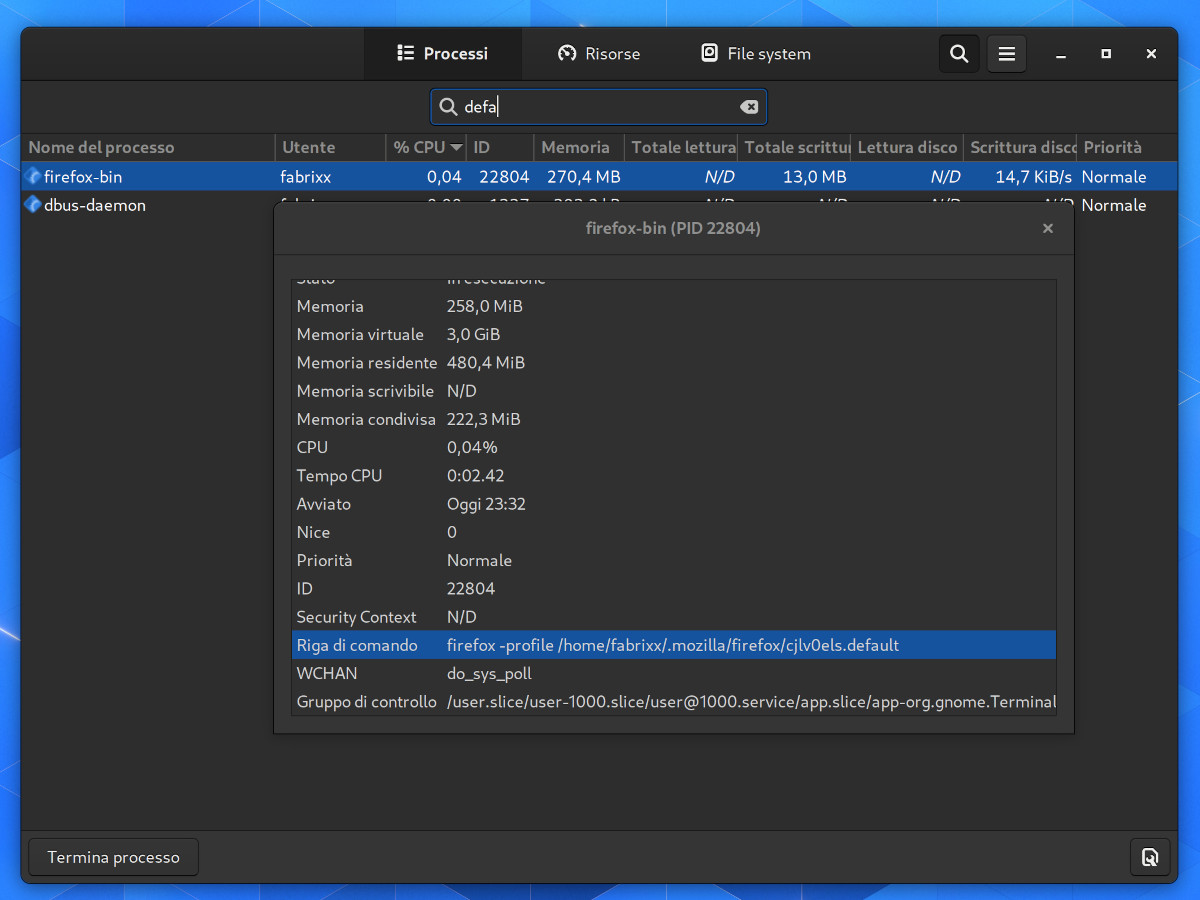Click the Gruppo di controllo row
This screenshot has height=900, width=1200.
tap(674, 701)
